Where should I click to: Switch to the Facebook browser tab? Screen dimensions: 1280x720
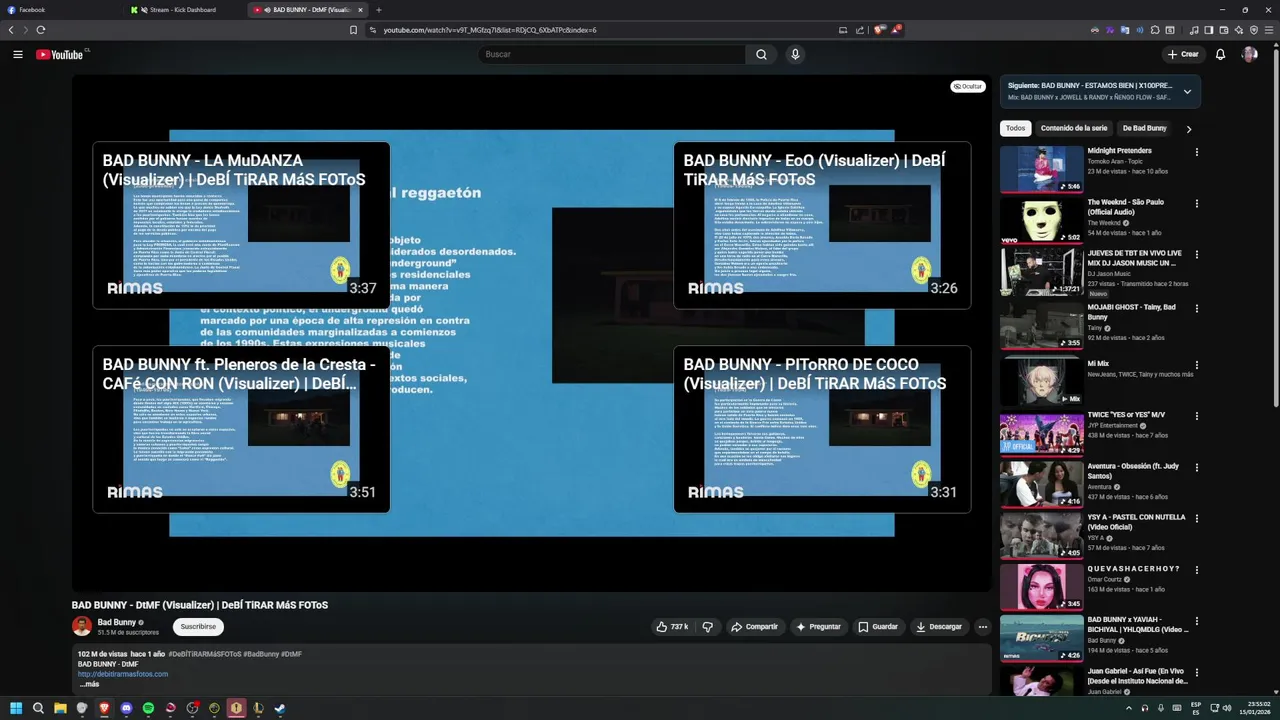(60, 10)
